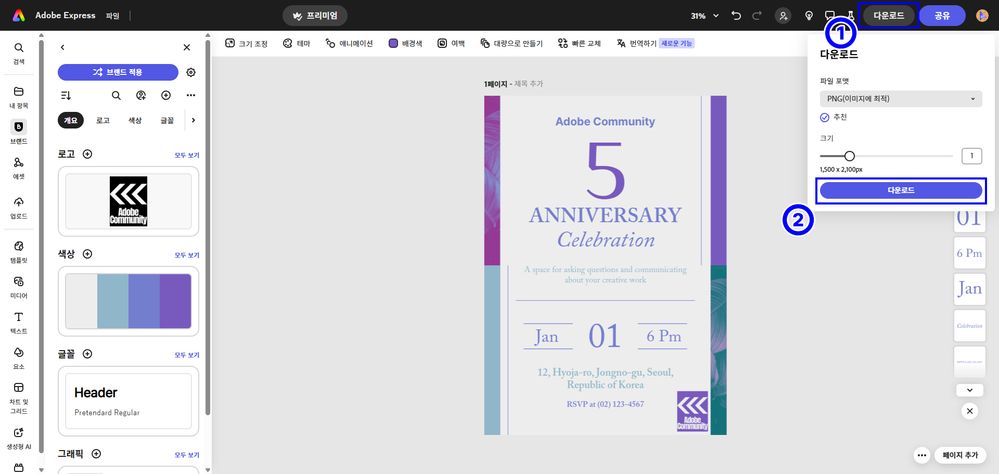Open brand settings gear icon
This screenshot has height=474, width=999.
click(190, 73)
